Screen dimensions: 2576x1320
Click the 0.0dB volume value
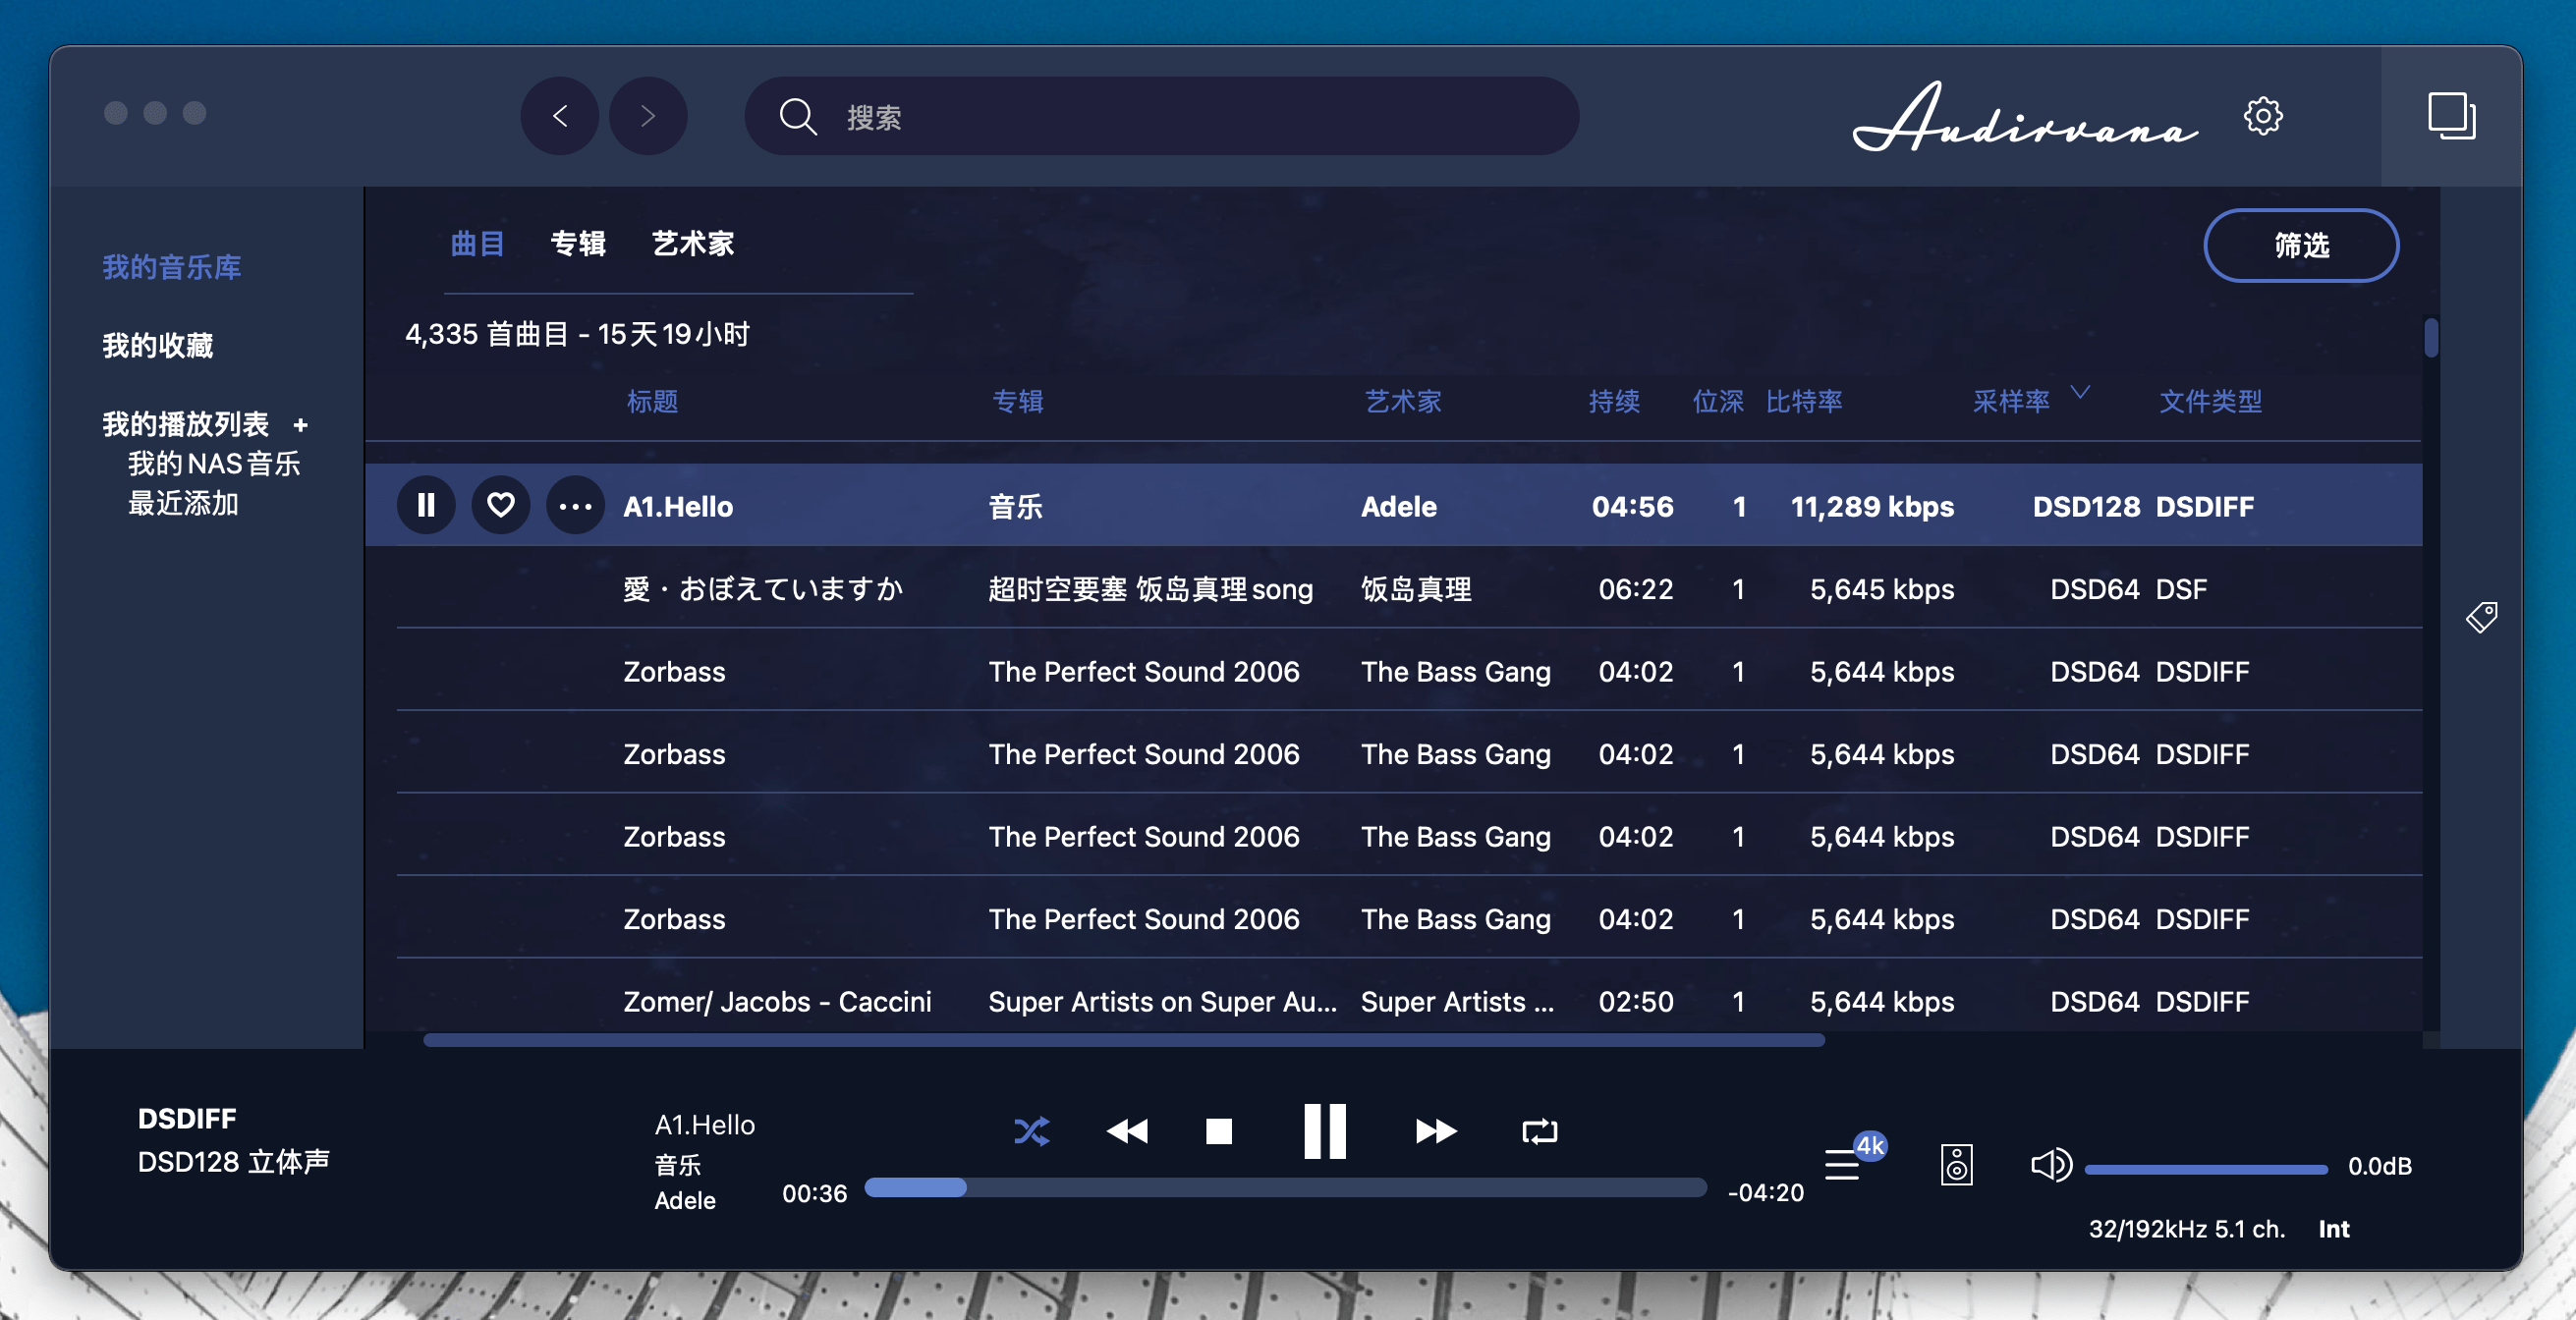2380,1166
